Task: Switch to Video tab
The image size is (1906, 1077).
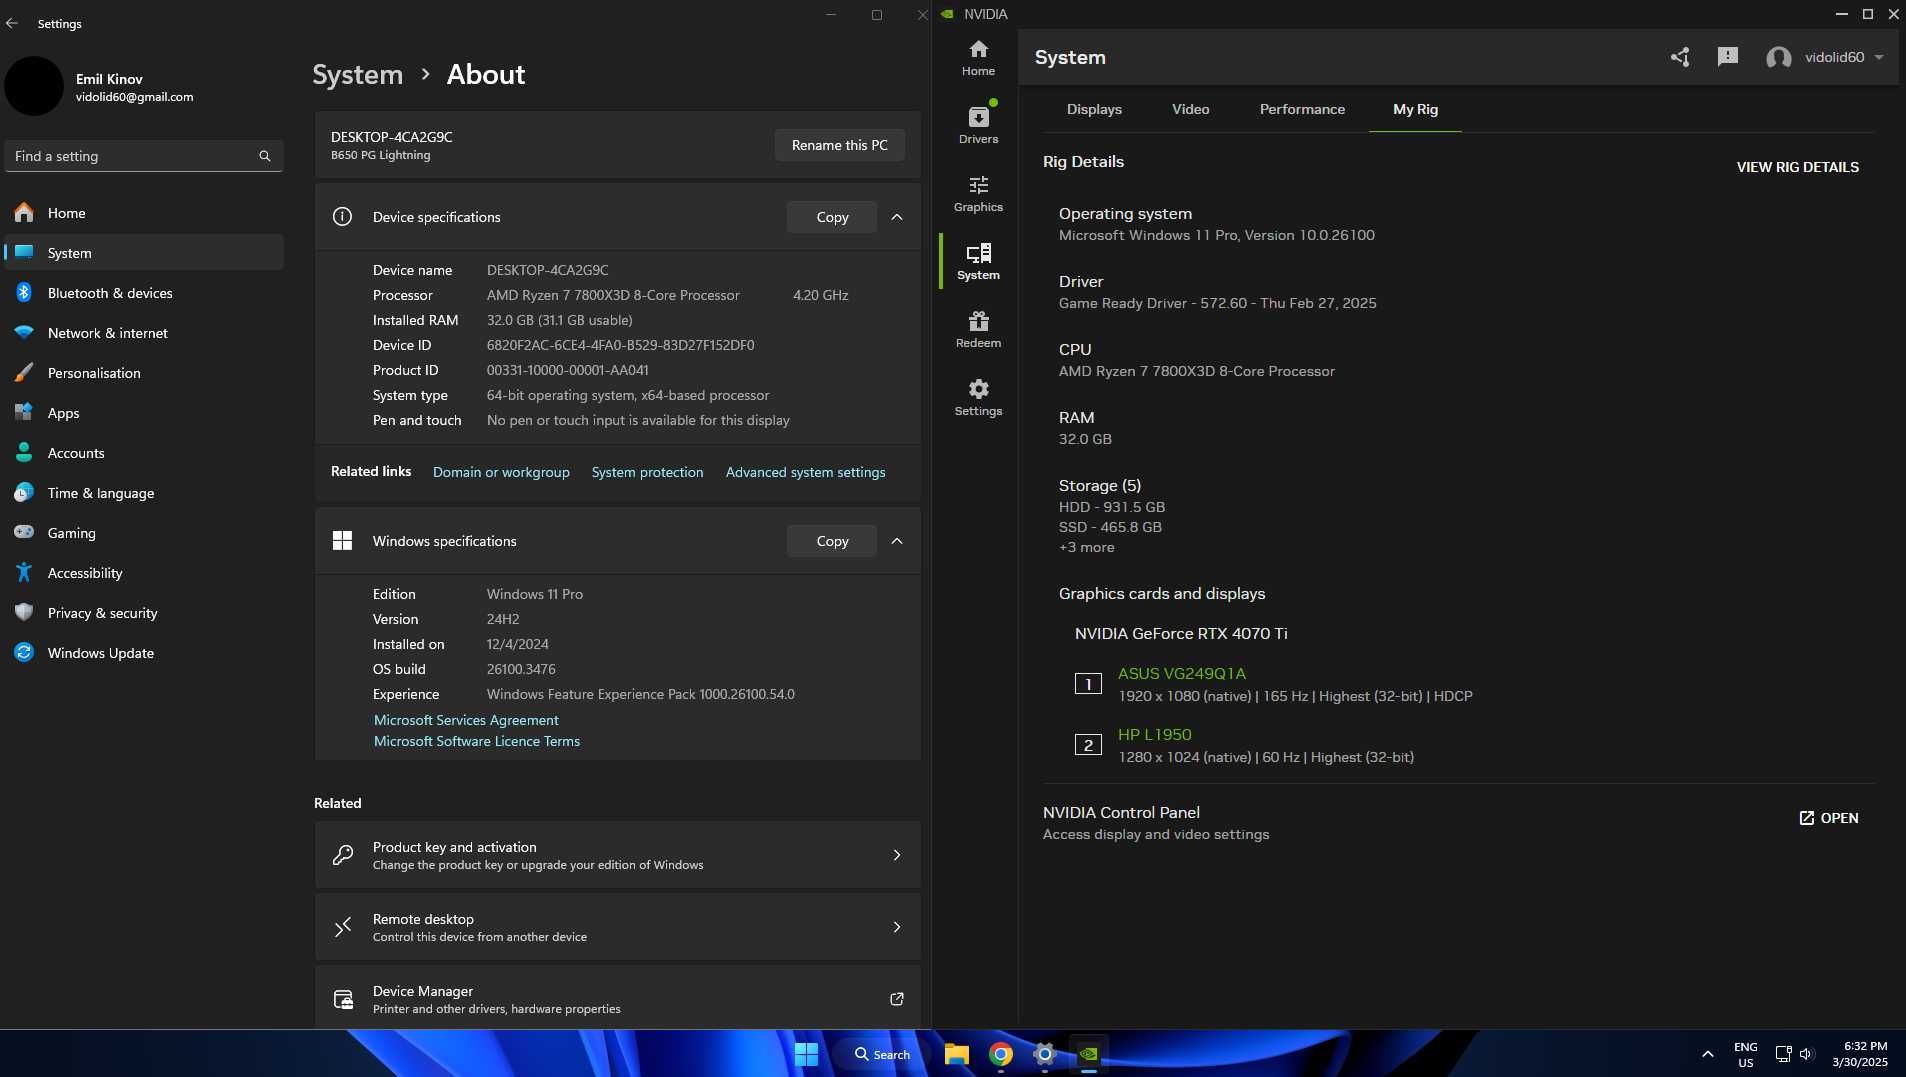Action: click(x=1190, y=109)
